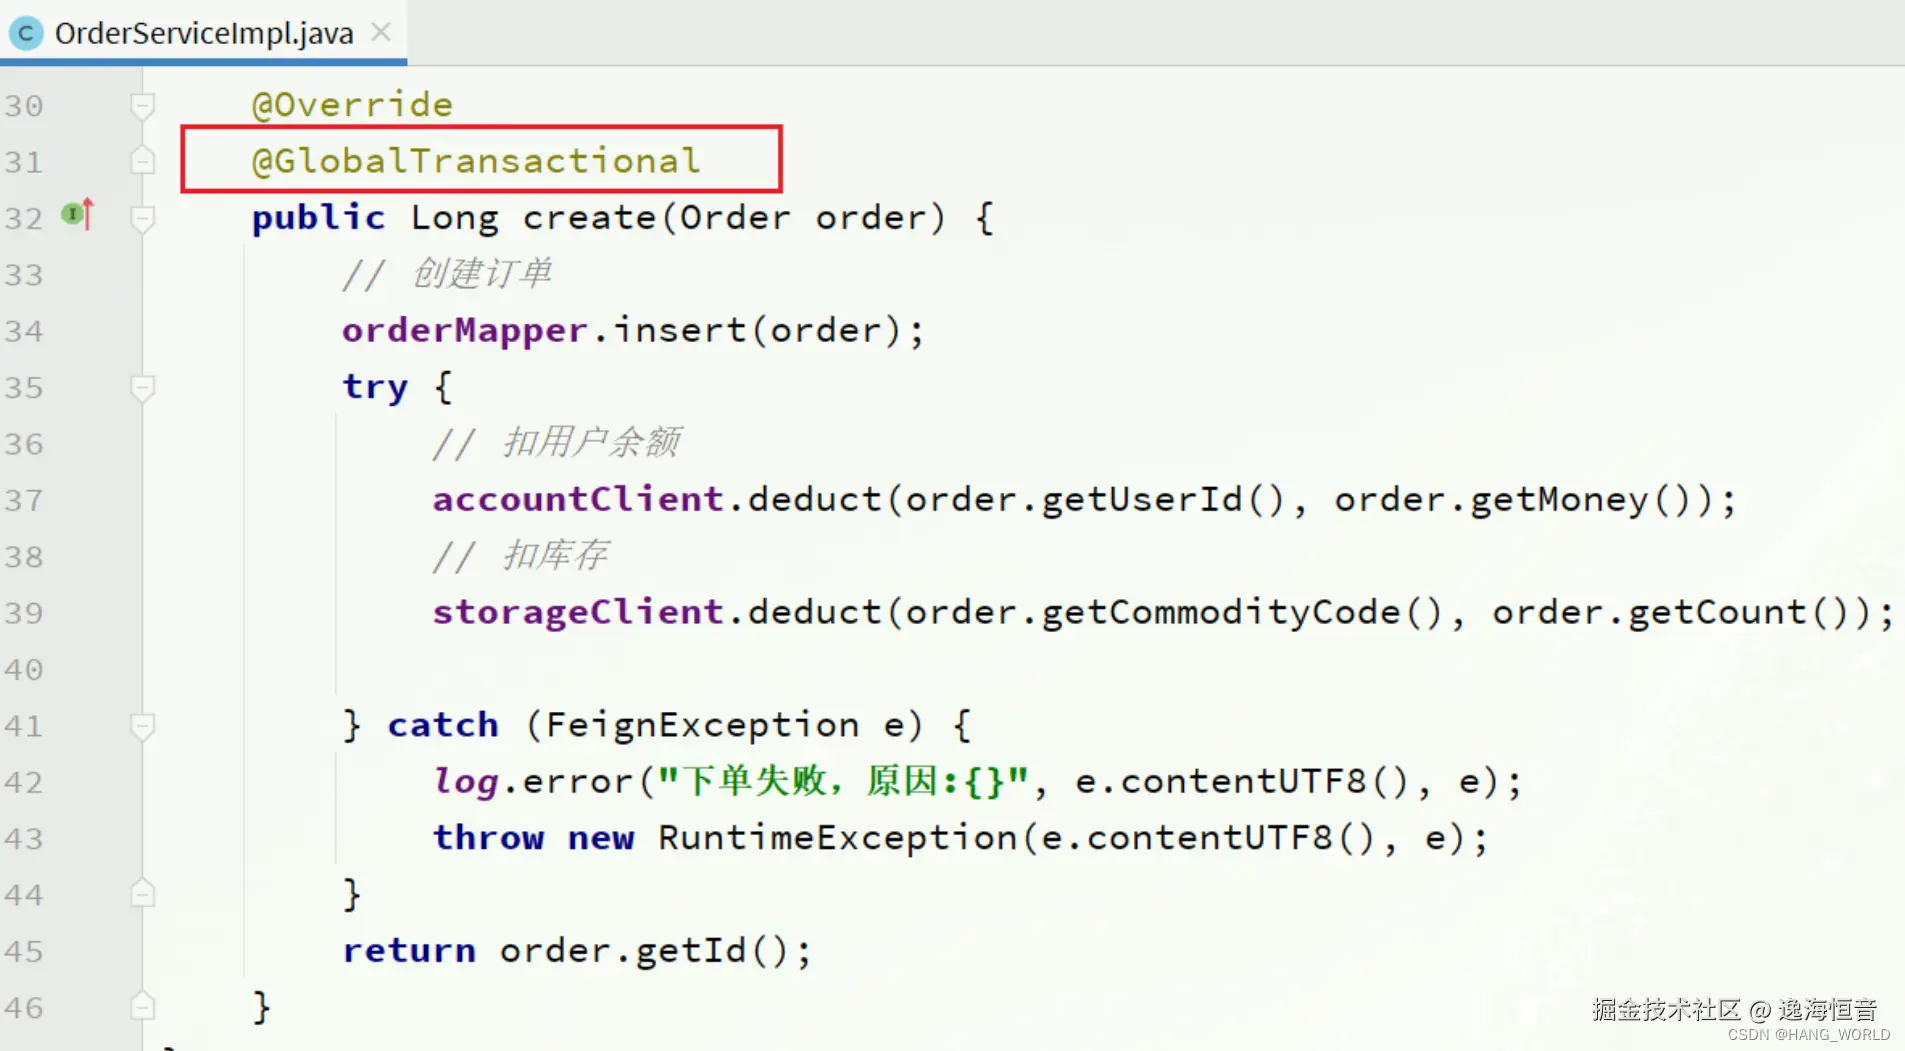Click accountClient on line 37
1905x1051 pixels.
pos(577,499)
